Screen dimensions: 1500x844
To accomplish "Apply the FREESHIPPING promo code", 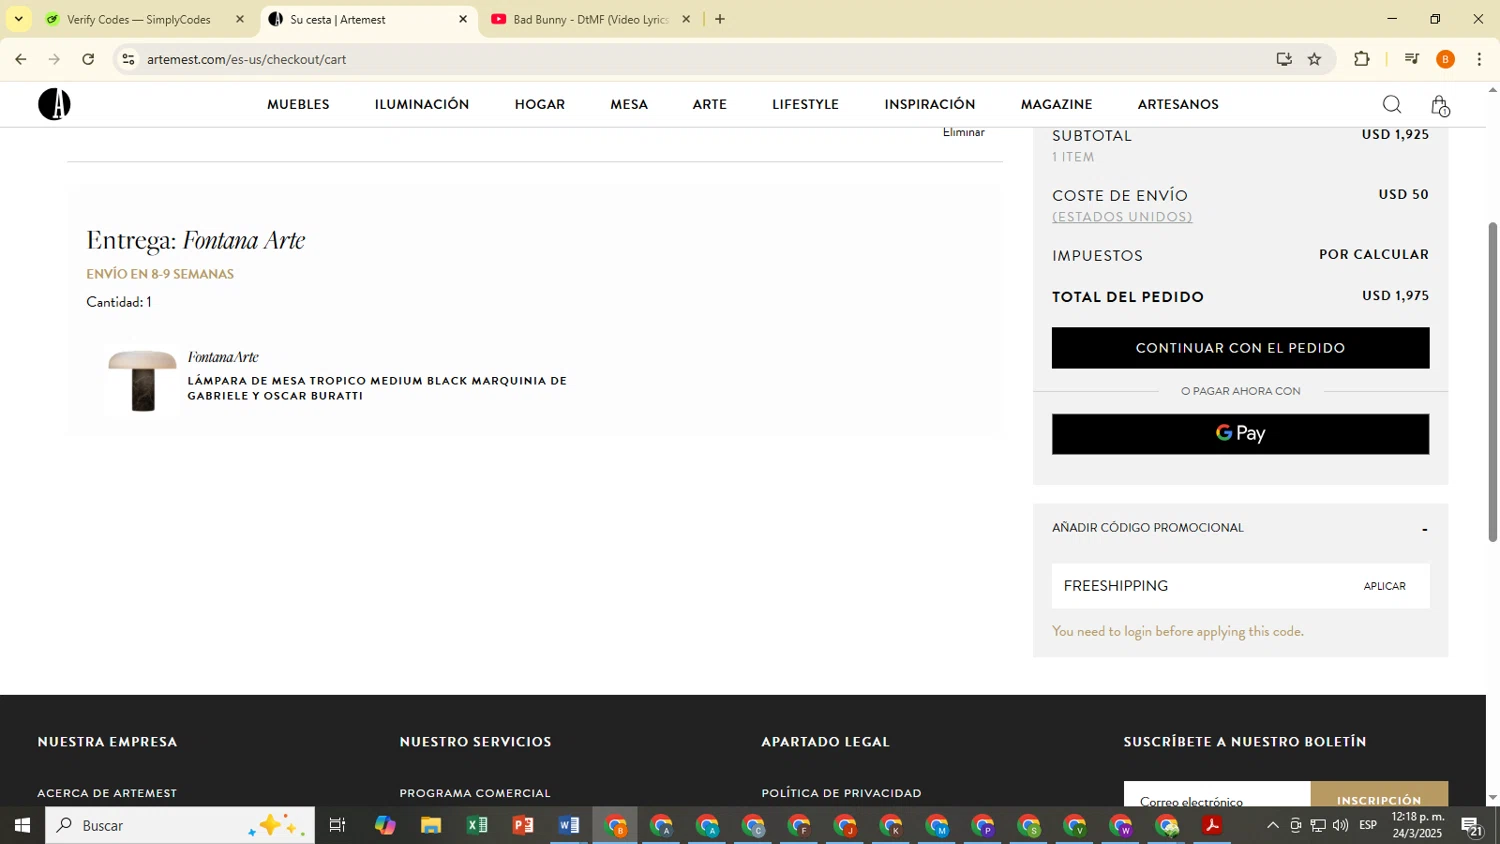I will pos(1384,586).
